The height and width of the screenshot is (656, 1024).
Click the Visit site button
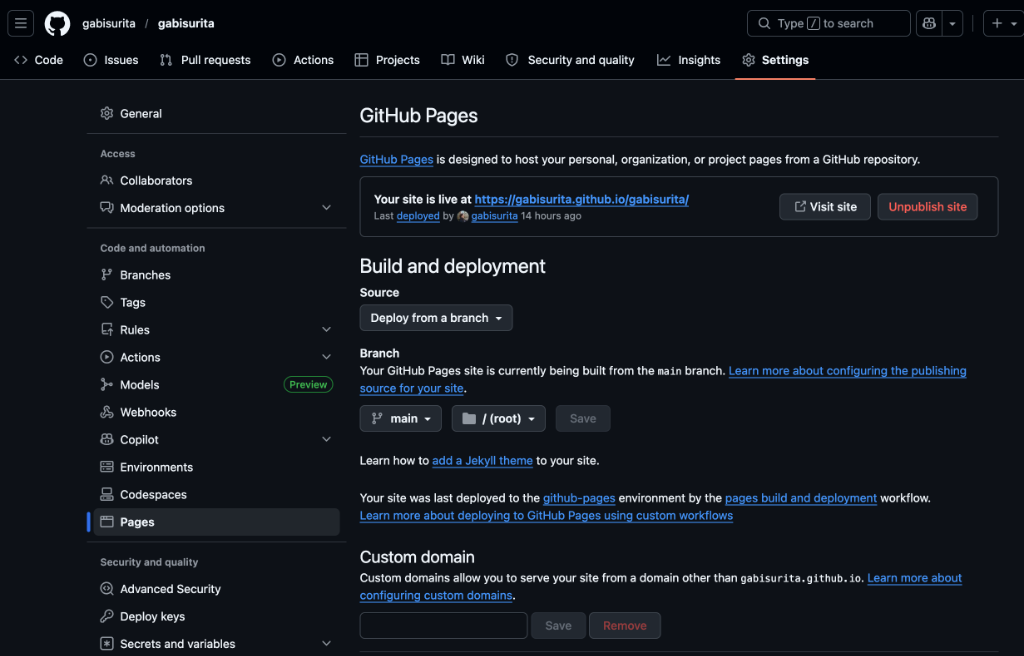[825, 207]
